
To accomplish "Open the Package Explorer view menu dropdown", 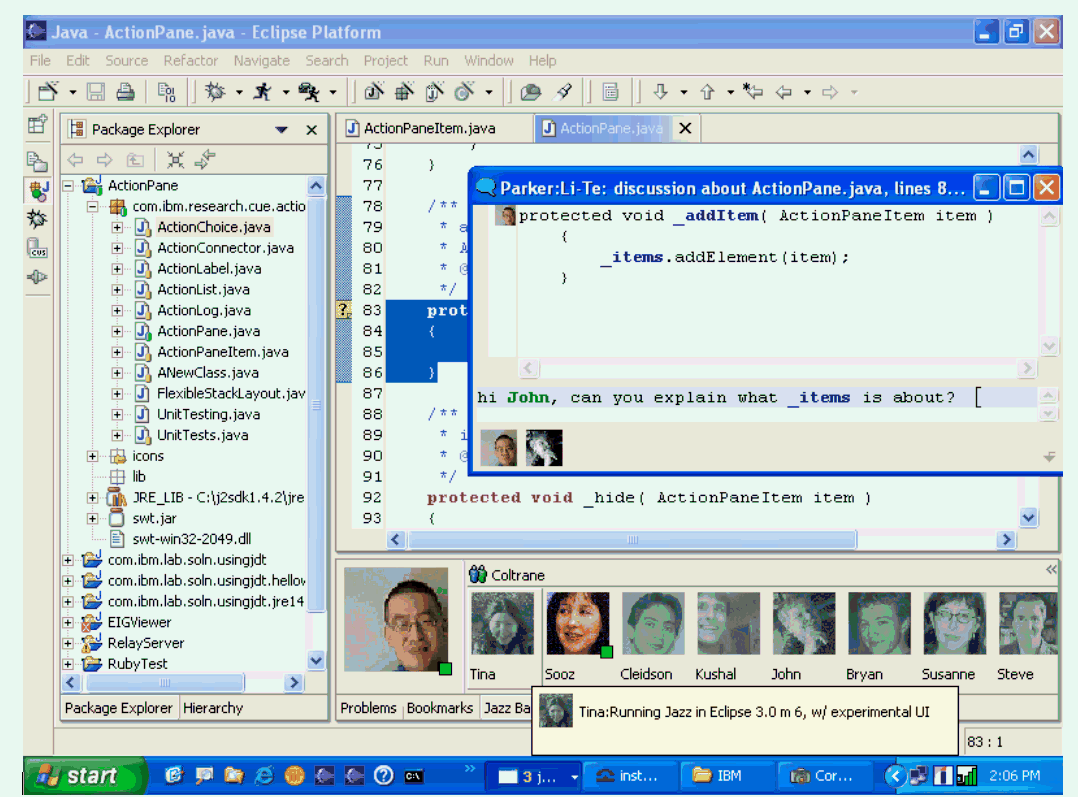I will (x=282, y=130).
